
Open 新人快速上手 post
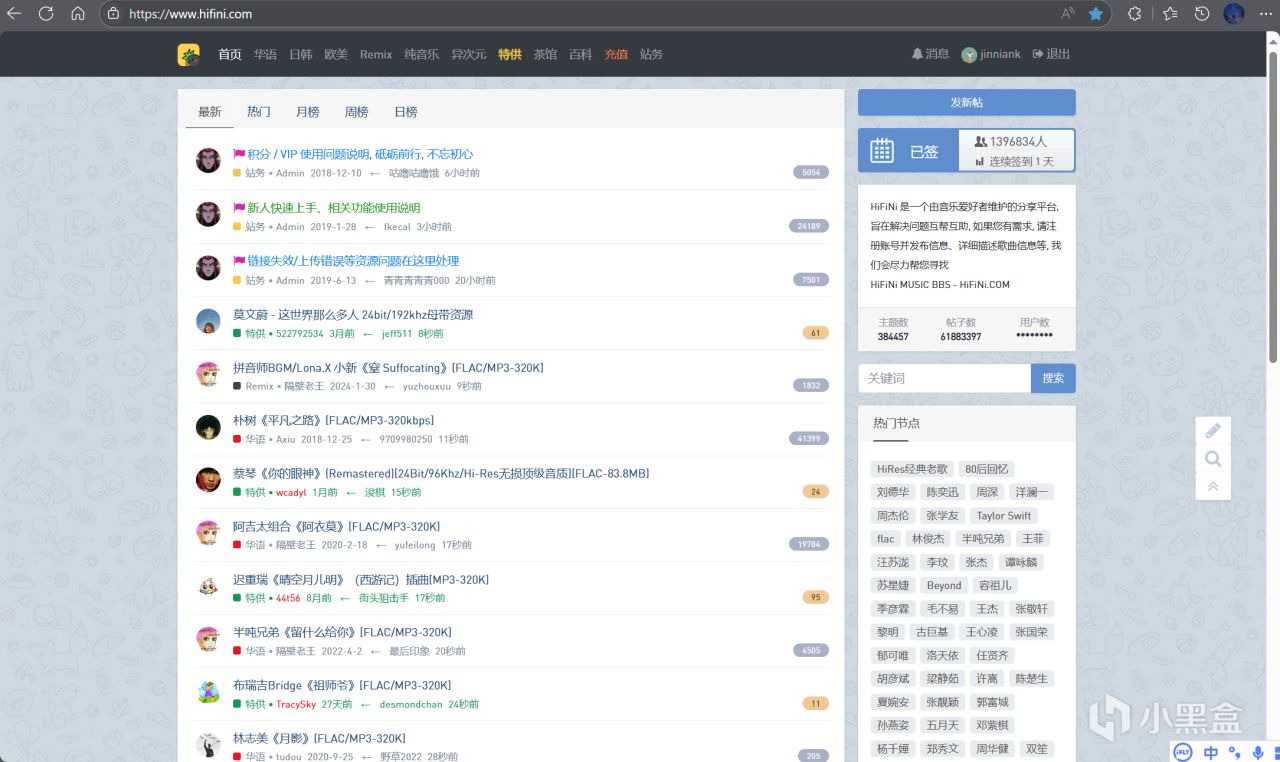(x=334, y=208)
